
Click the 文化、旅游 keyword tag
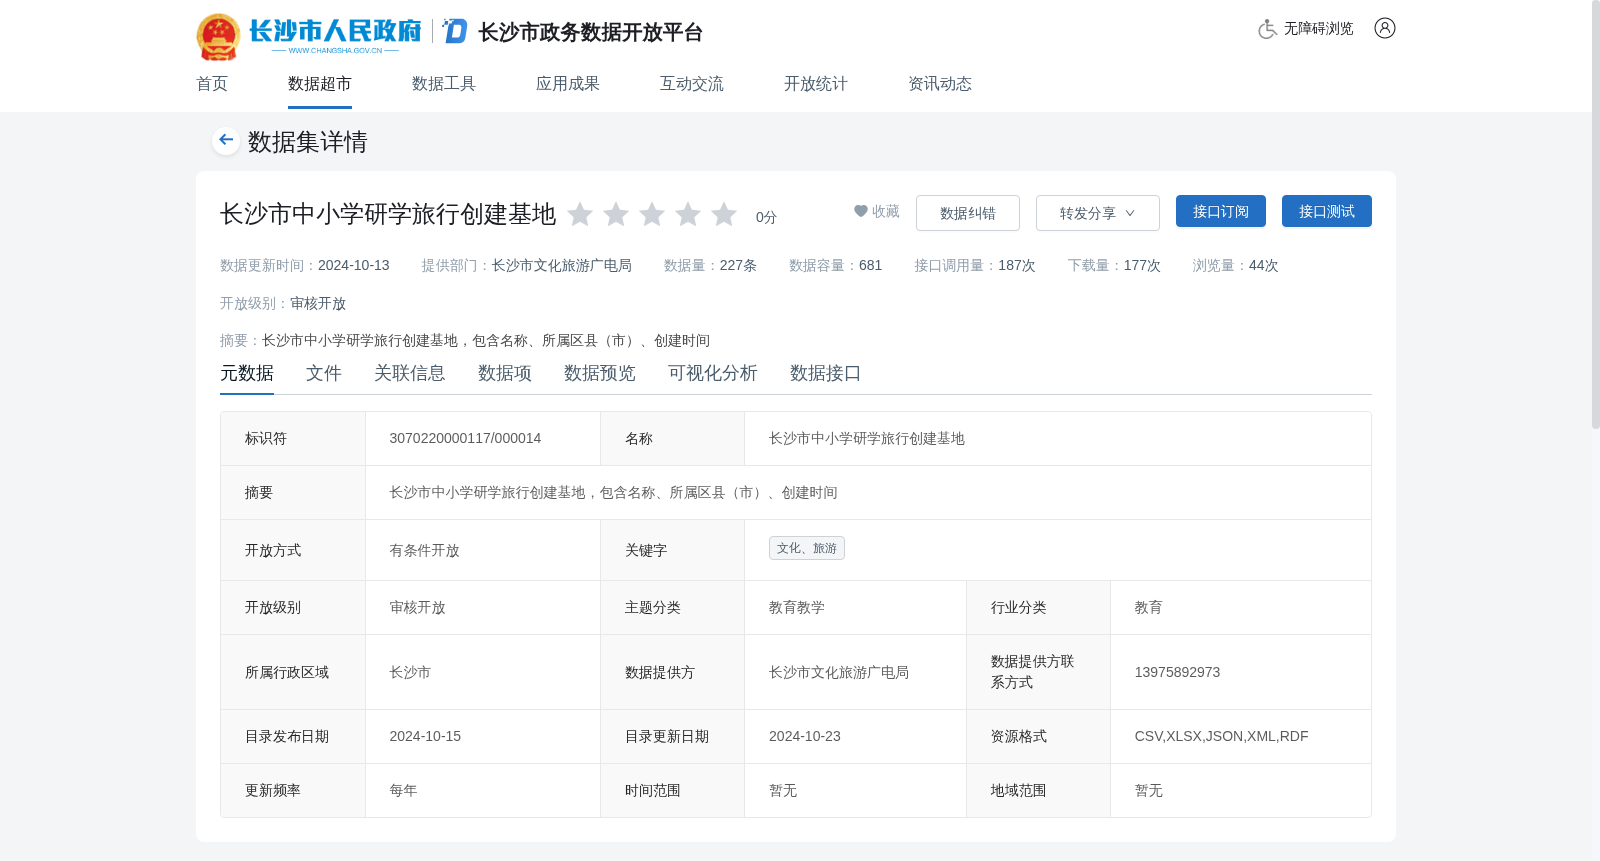click(x=807, y=548)
